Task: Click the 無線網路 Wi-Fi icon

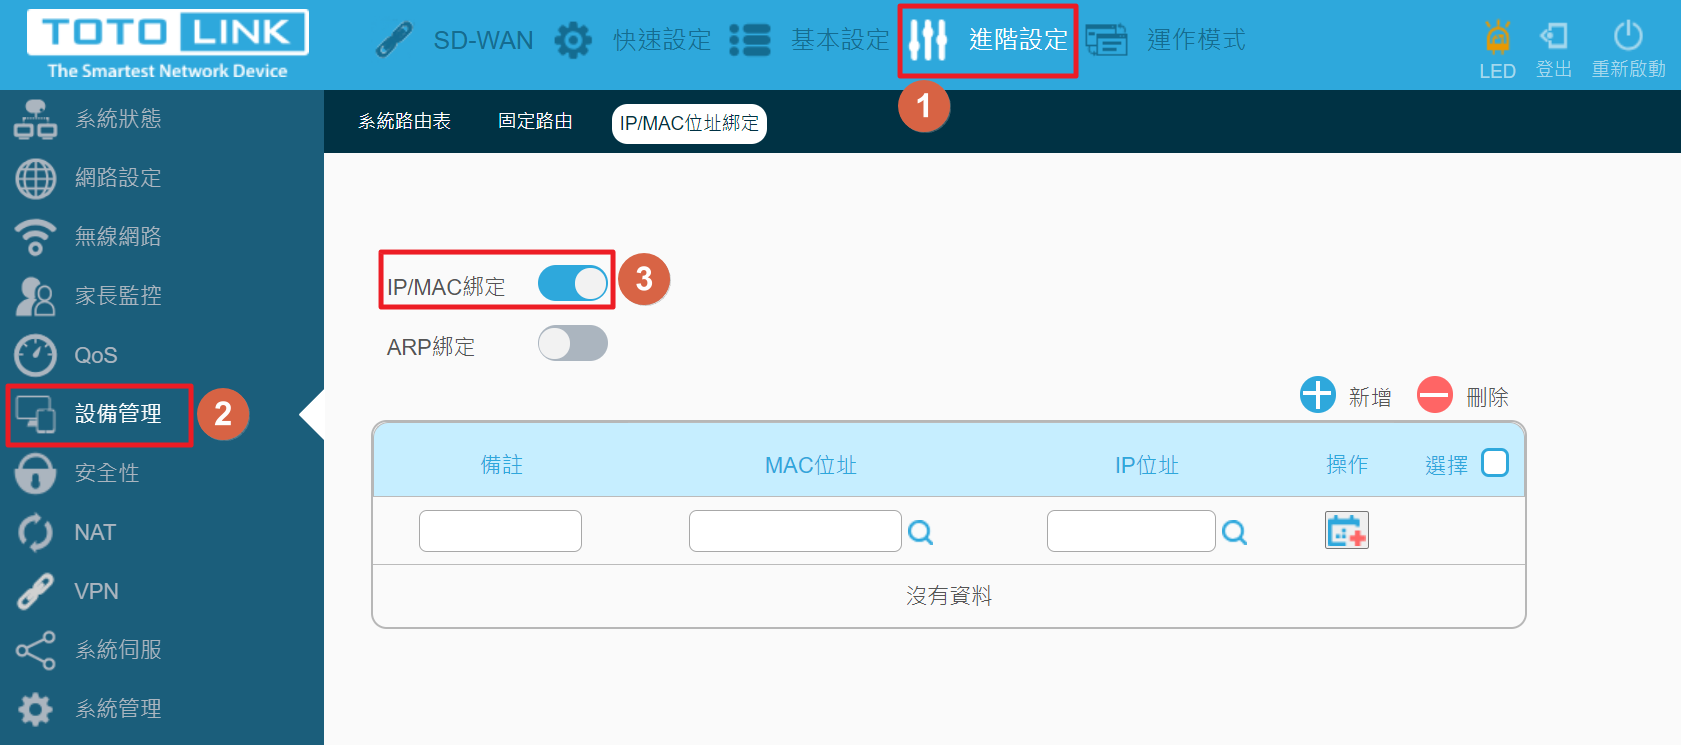Action: tap(35, 237)
